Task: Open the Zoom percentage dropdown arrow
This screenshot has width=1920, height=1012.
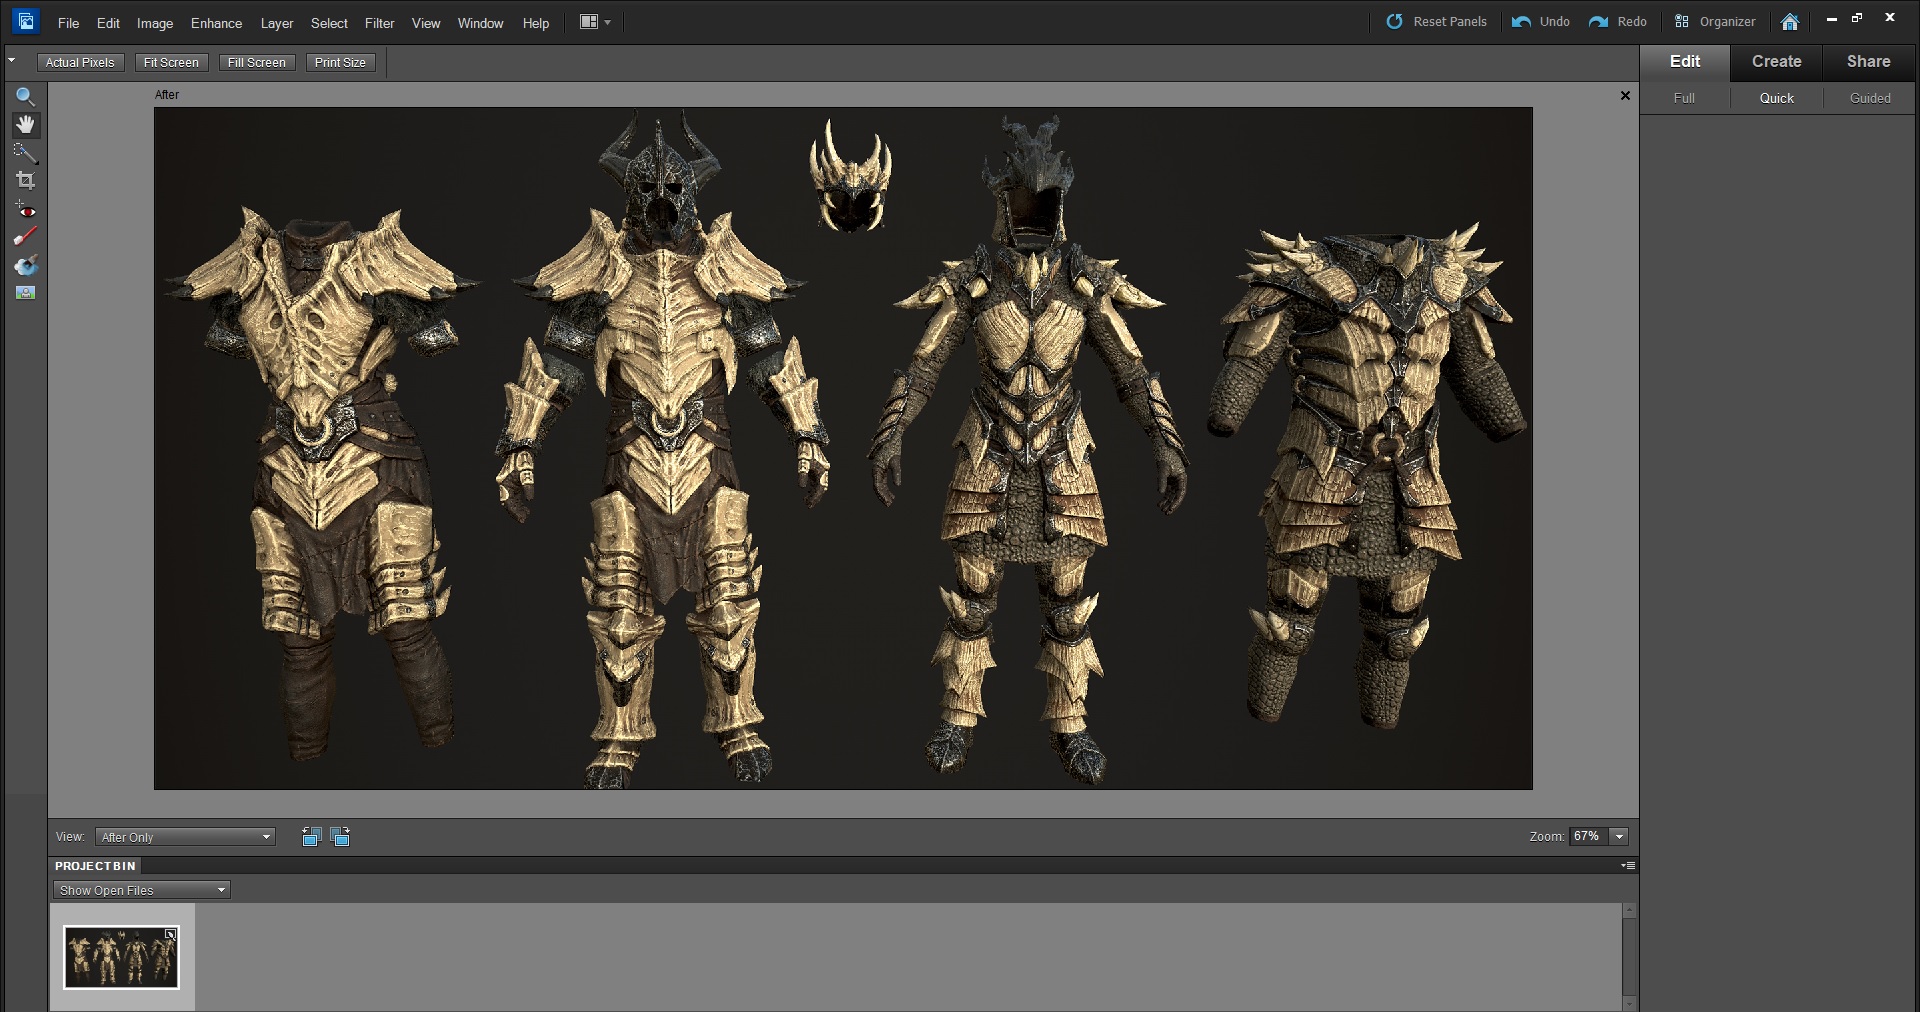Action: pos(1619,836)
